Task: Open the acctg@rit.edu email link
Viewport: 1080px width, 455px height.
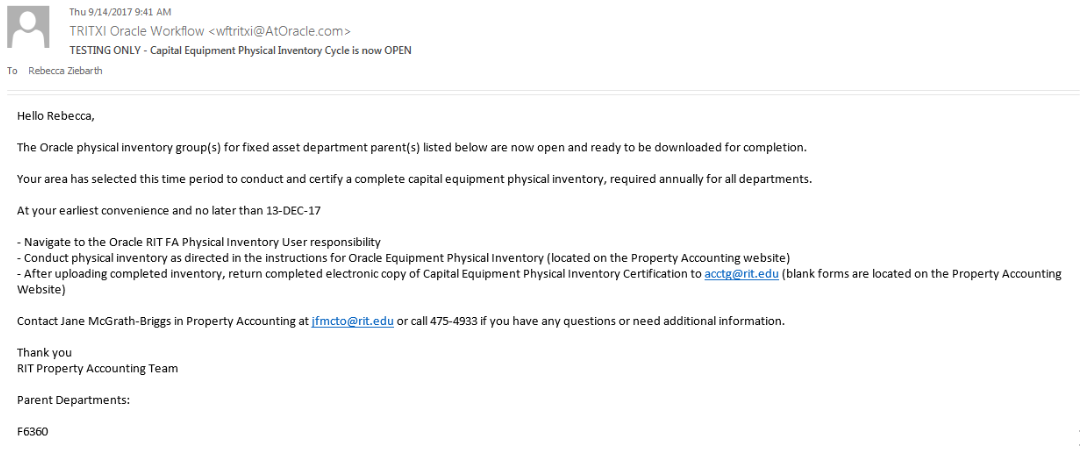Action: coord(741,273)
